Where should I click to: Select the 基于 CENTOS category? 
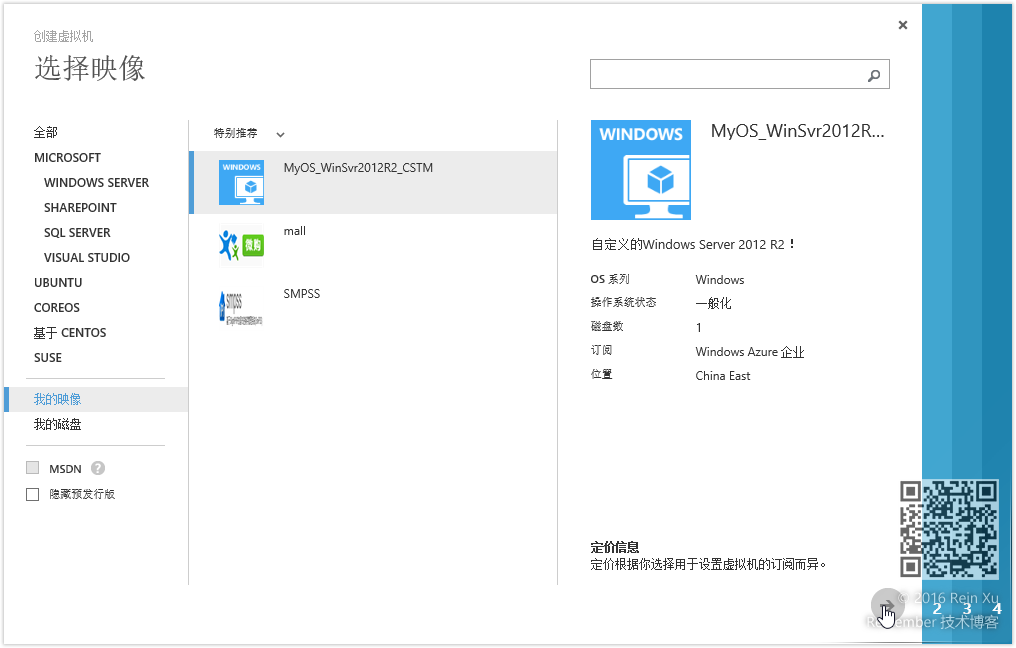point(70,333)
